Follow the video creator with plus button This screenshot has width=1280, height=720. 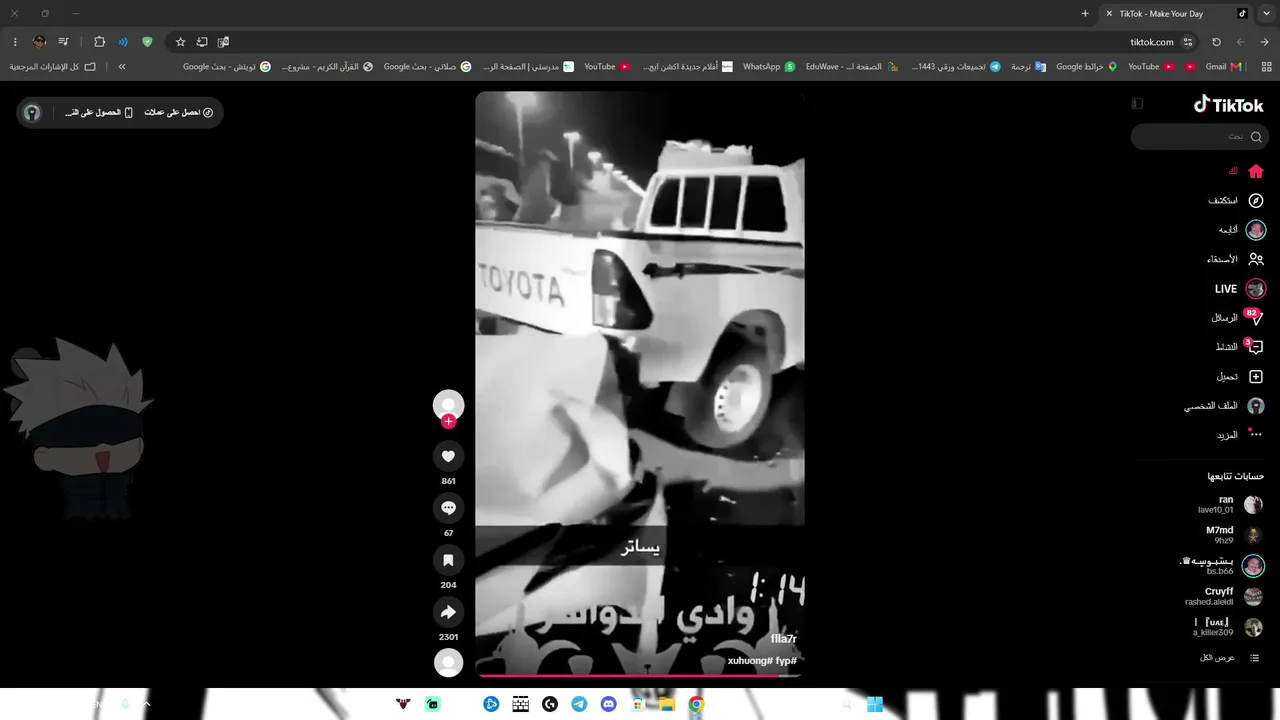coord(448,421)
